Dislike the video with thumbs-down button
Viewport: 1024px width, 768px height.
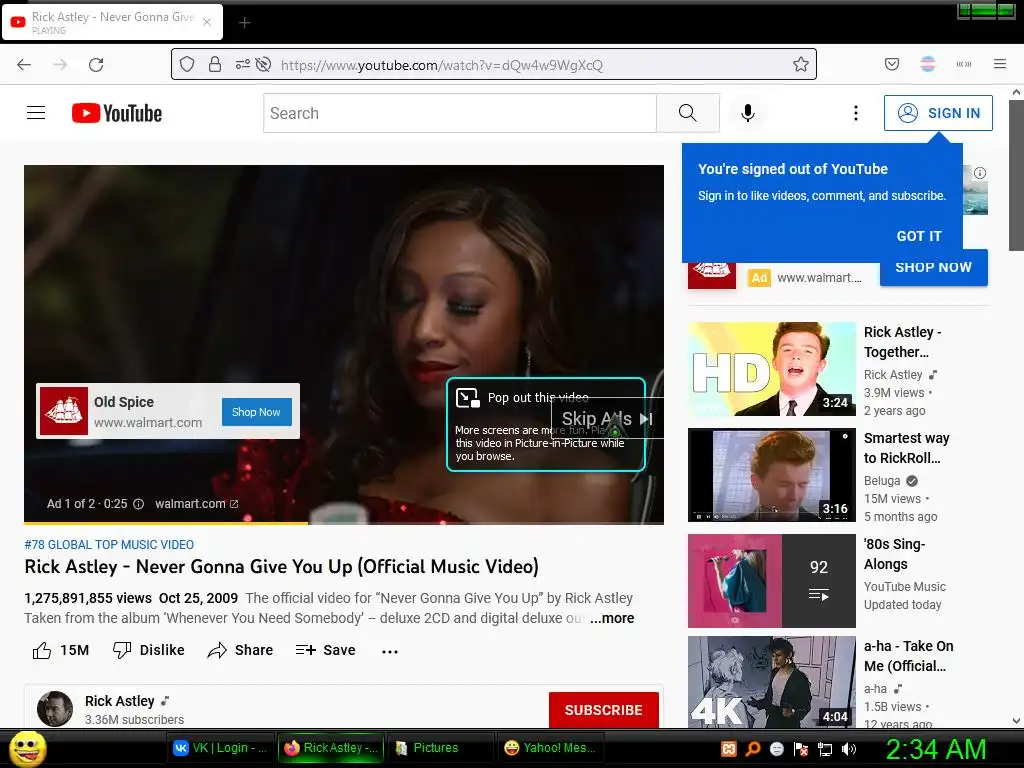(x=148, y=650)
